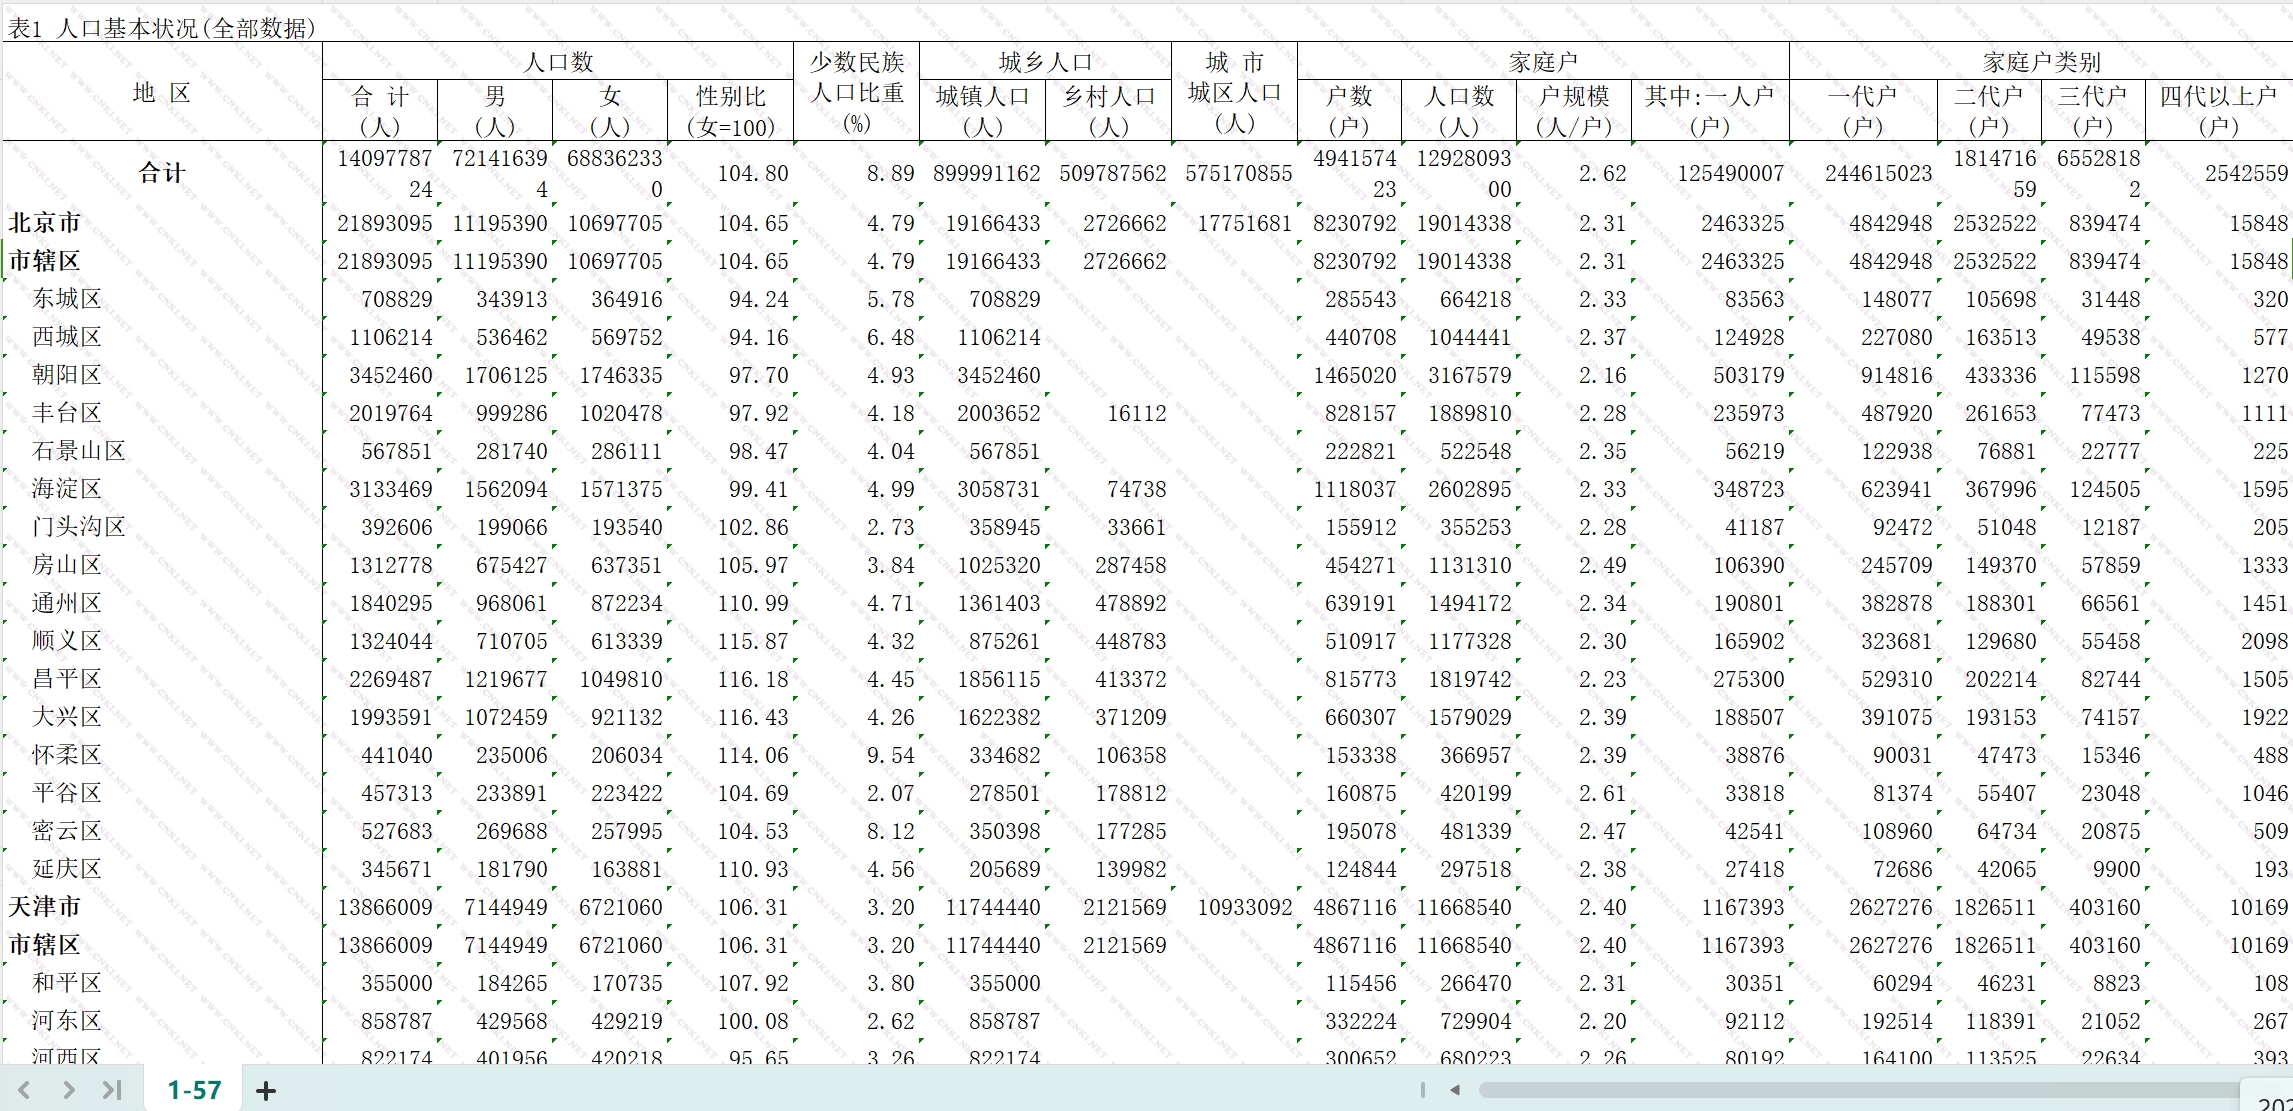2293x1111 pixels.
Task: Select the 海淀区 district cell
Action: [x=67, y=489]
